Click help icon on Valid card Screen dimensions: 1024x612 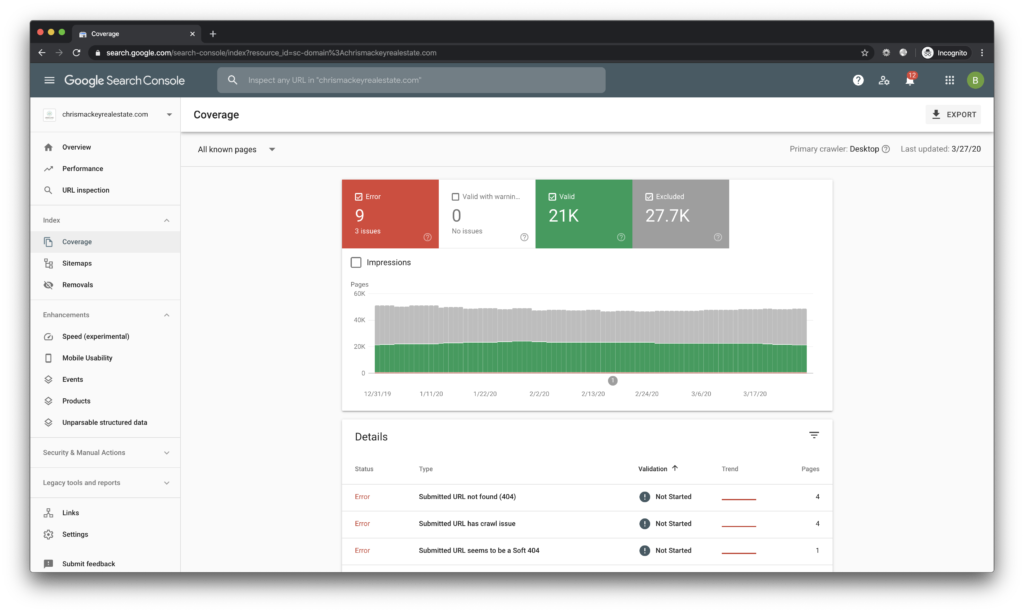[x=621, y=237]
